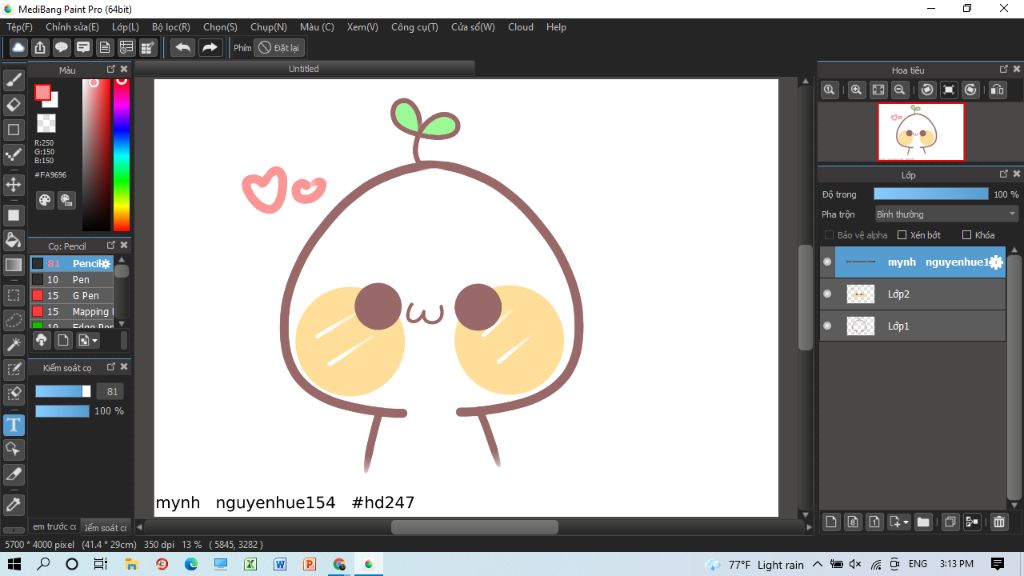The width and height of the screenshot is (1024, 576).
Task: Close the Màu color panel
Action: coord(124,69)
